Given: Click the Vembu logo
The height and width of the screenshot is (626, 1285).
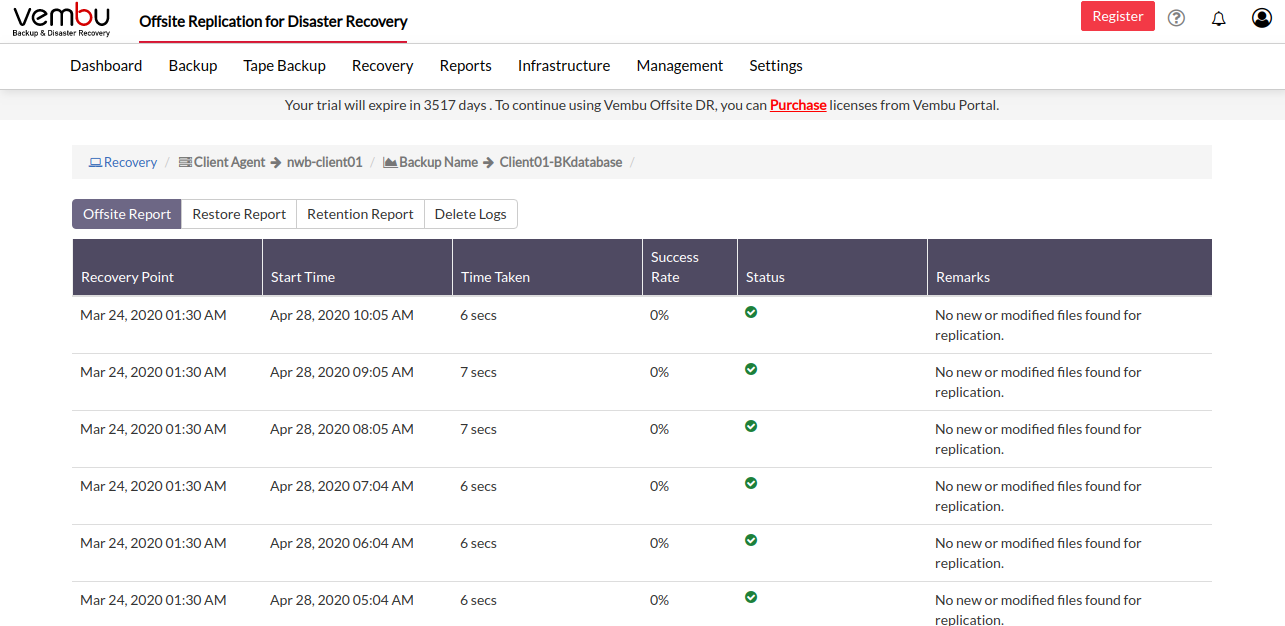Looking at the screenshot, I should tap(62, 20).
